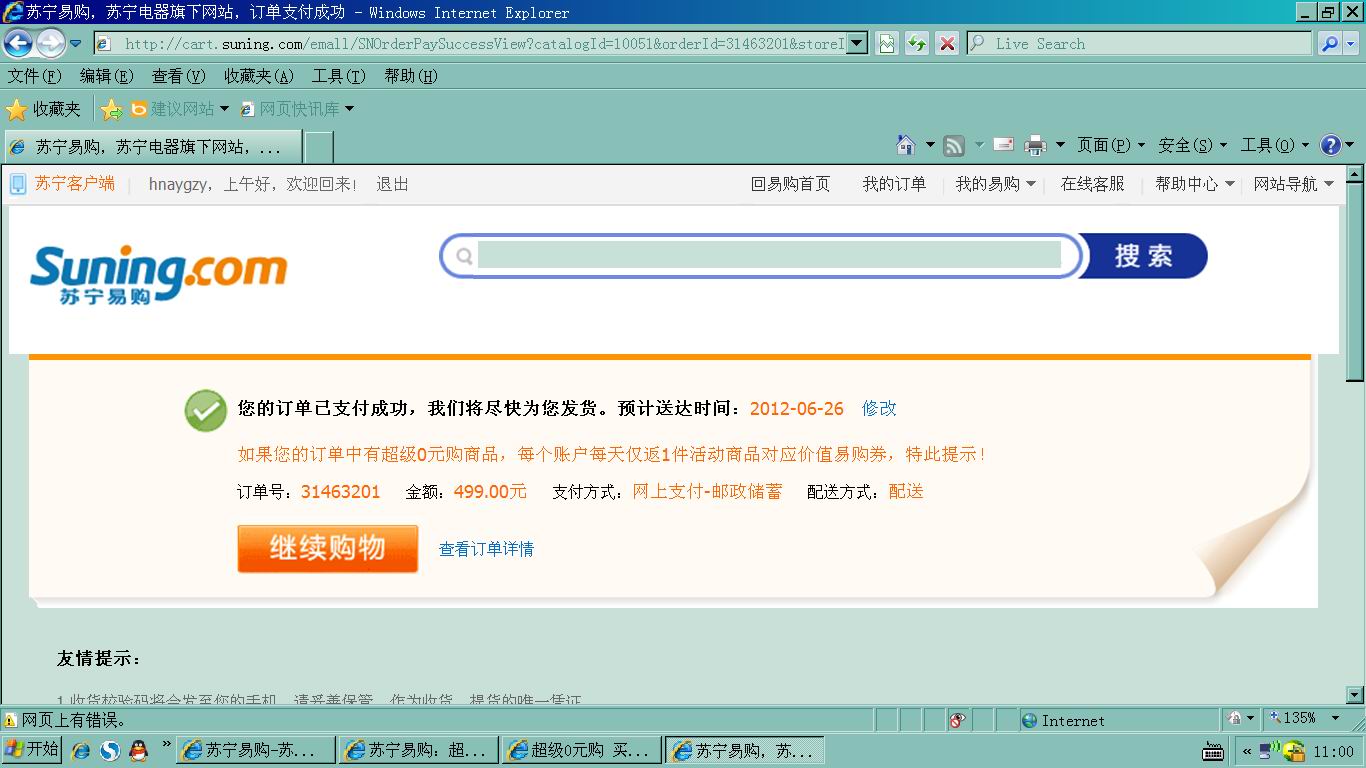Select the 苏宁易购 browser tab
This screenshot has width=1366, height=768.
pos(152,147)
